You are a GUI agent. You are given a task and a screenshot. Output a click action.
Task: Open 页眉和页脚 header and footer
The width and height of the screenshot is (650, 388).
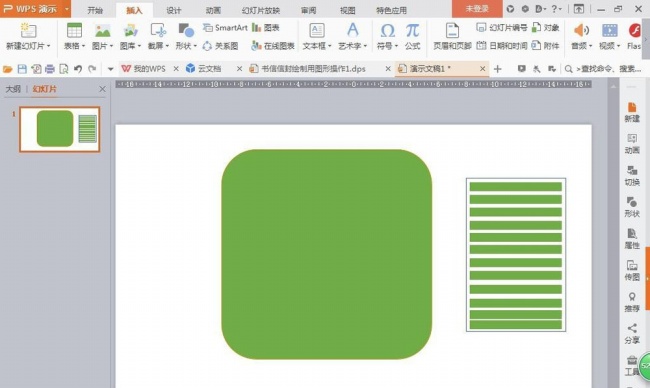(452, 36)
